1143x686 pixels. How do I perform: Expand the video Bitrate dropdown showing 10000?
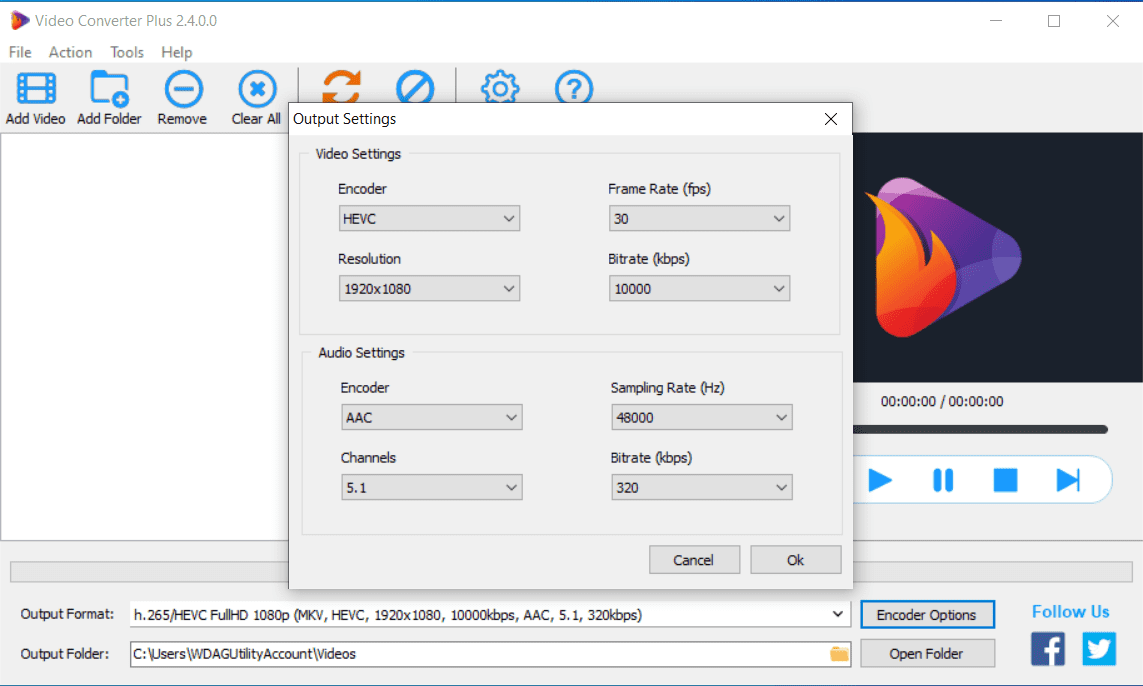click(x=700, y=289)
